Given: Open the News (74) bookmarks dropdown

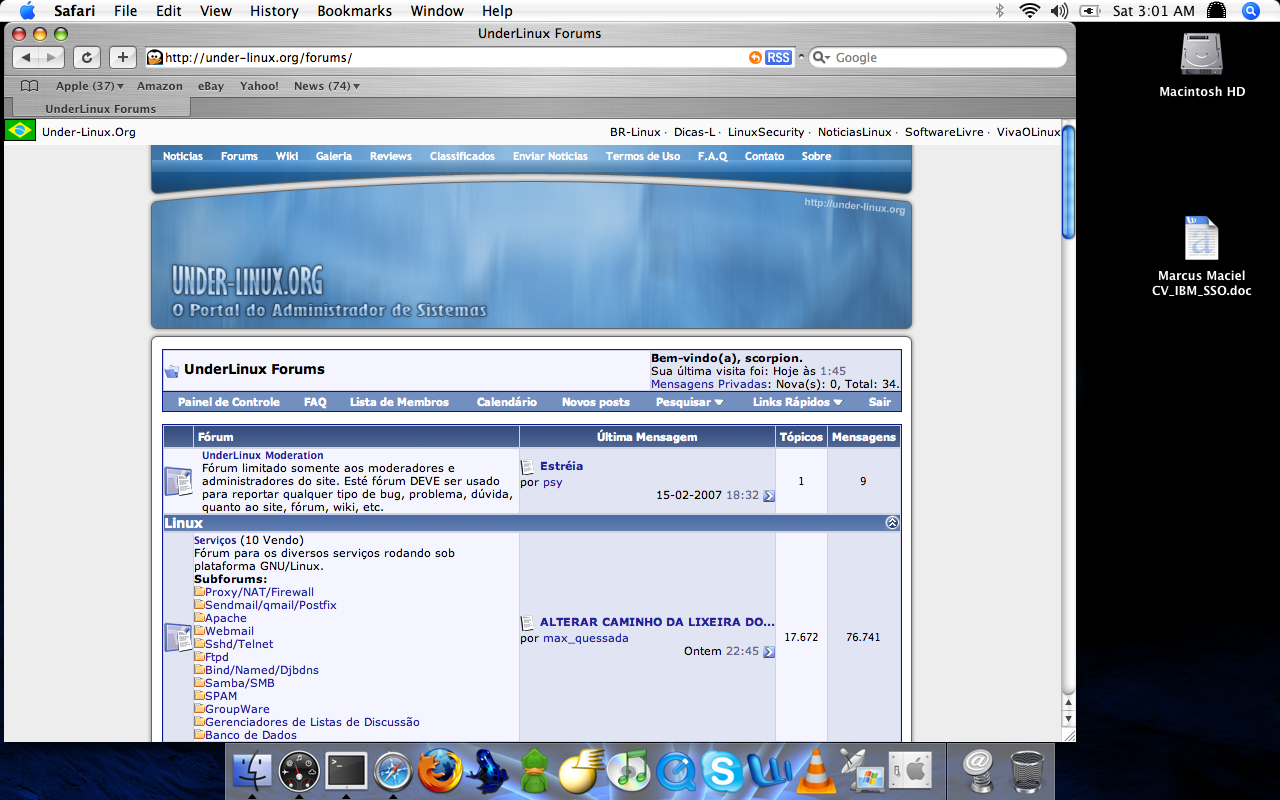Looking at the screenshot, I should pos(327,86).
